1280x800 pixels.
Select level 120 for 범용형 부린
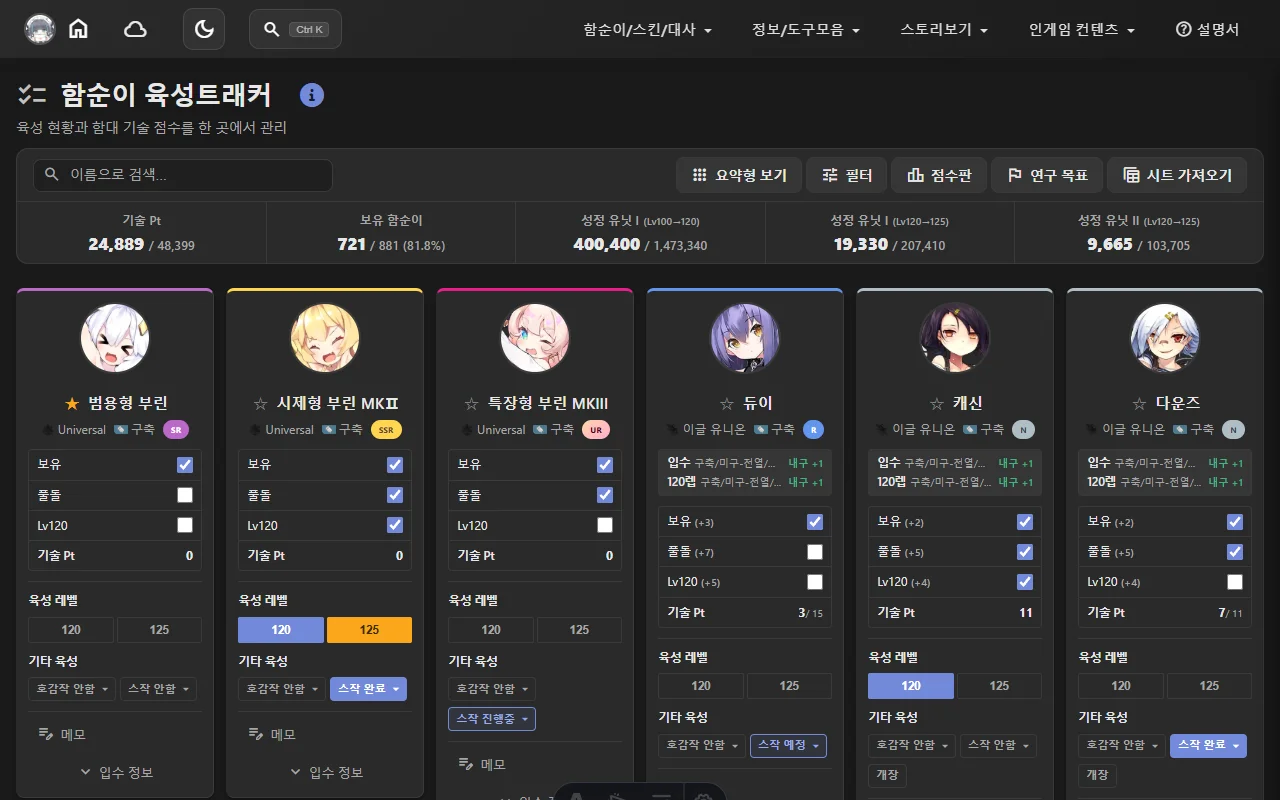tap(71, 630)
